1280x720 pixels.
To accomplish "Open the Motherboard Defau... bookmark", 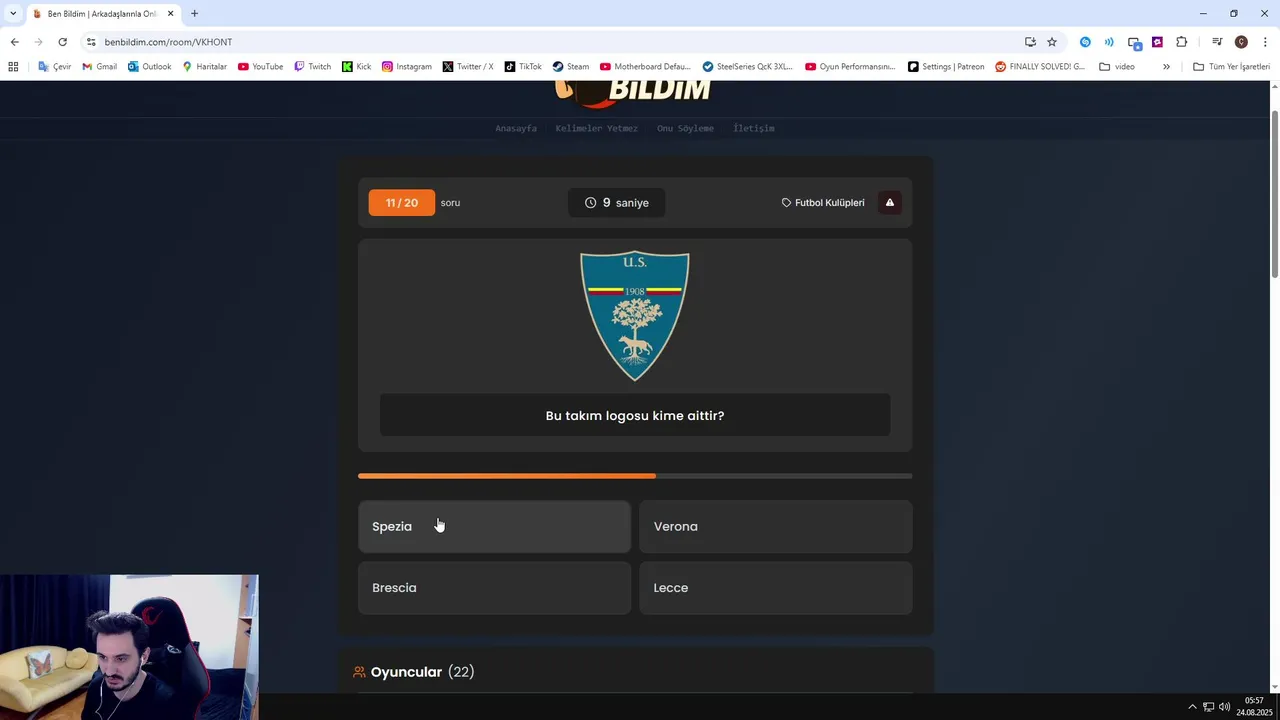I will (x=645, y=67).
